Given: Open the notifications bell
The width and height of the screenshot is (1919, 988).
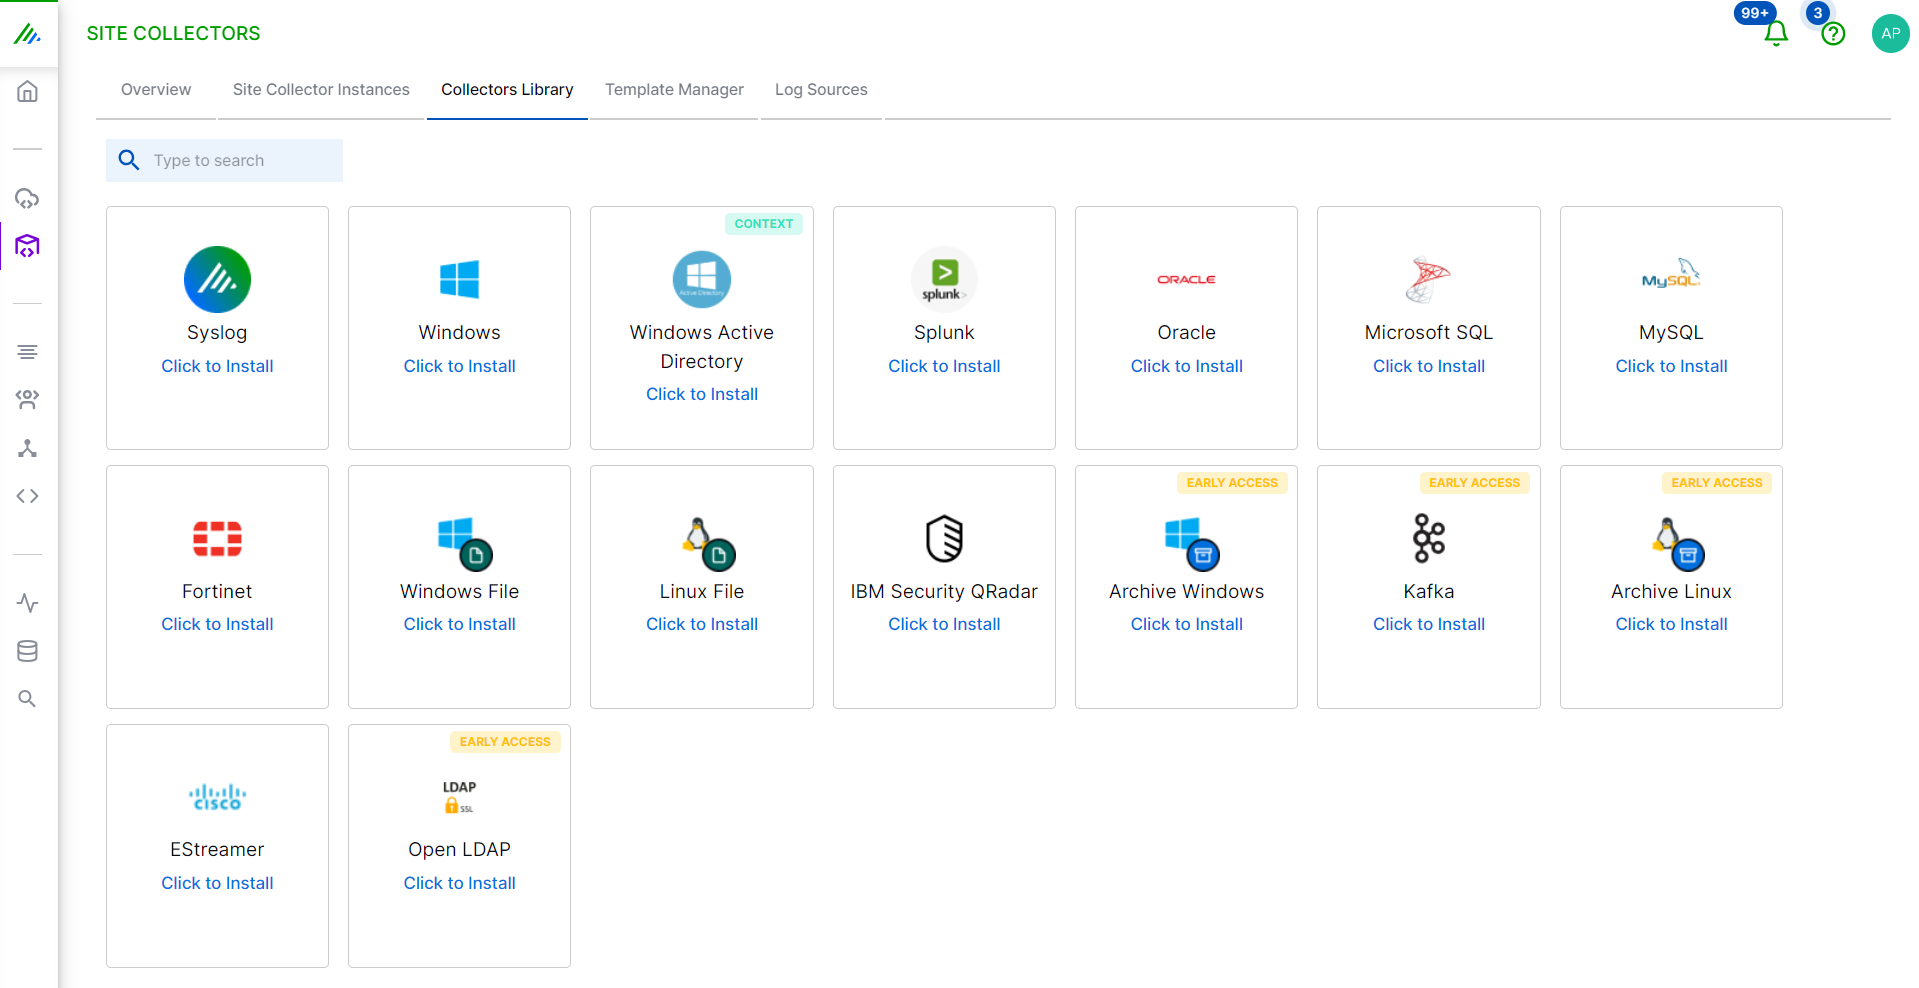Looking at the screenshot, I should click(1776, 34).
